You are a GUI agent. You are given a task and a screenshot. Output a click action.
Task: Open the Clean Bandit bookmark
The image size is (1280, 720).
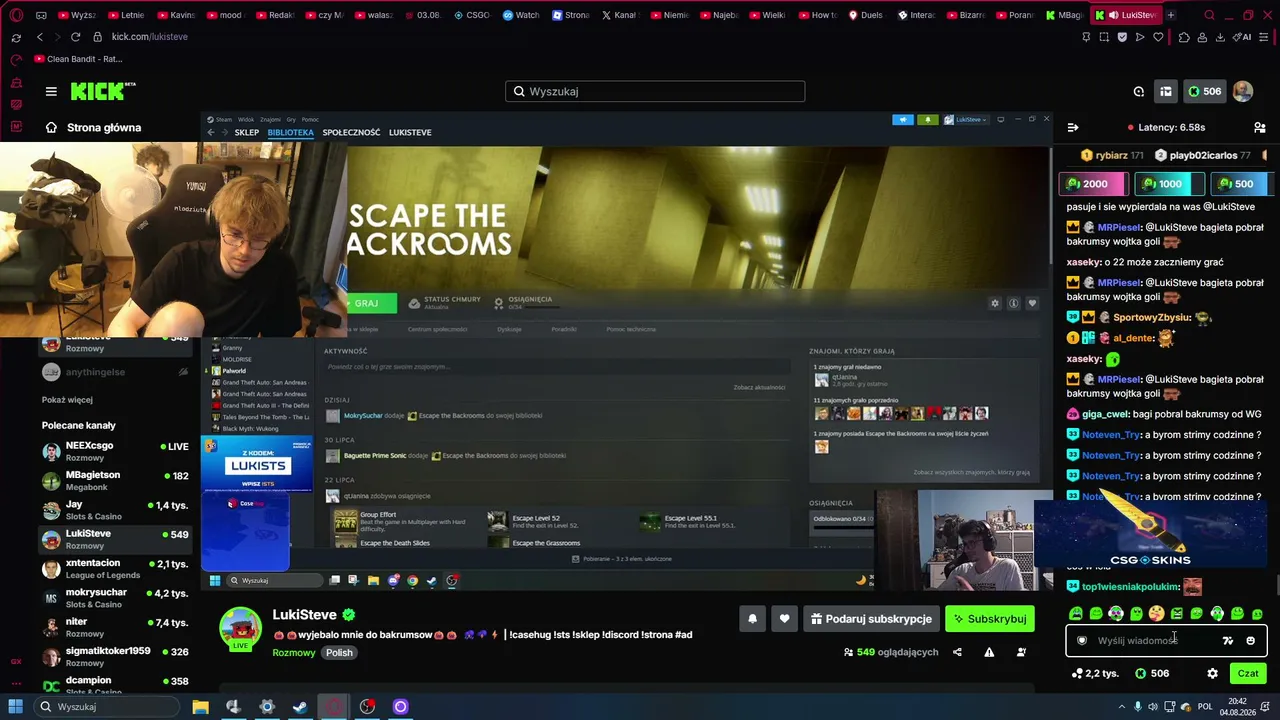[x=78, y=59]
